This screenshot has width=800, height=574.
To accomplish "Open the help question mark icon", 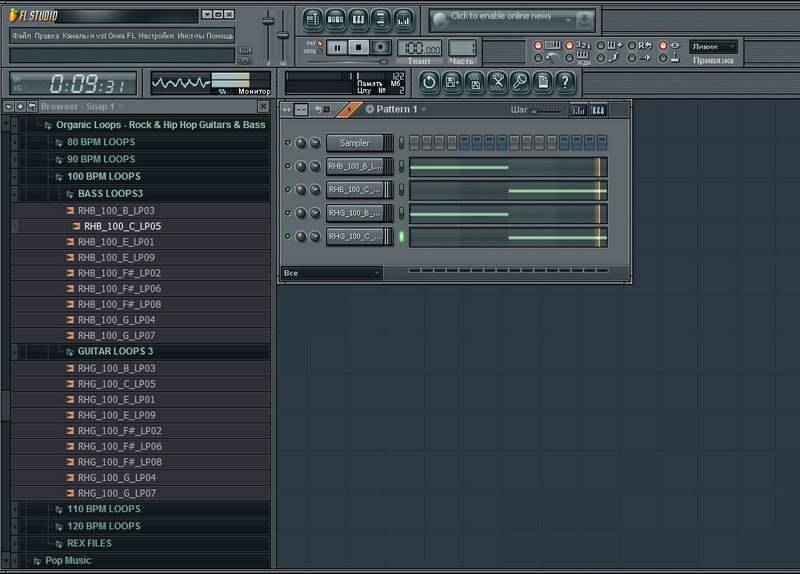I will pyautogui.click(x=565, y=82).
